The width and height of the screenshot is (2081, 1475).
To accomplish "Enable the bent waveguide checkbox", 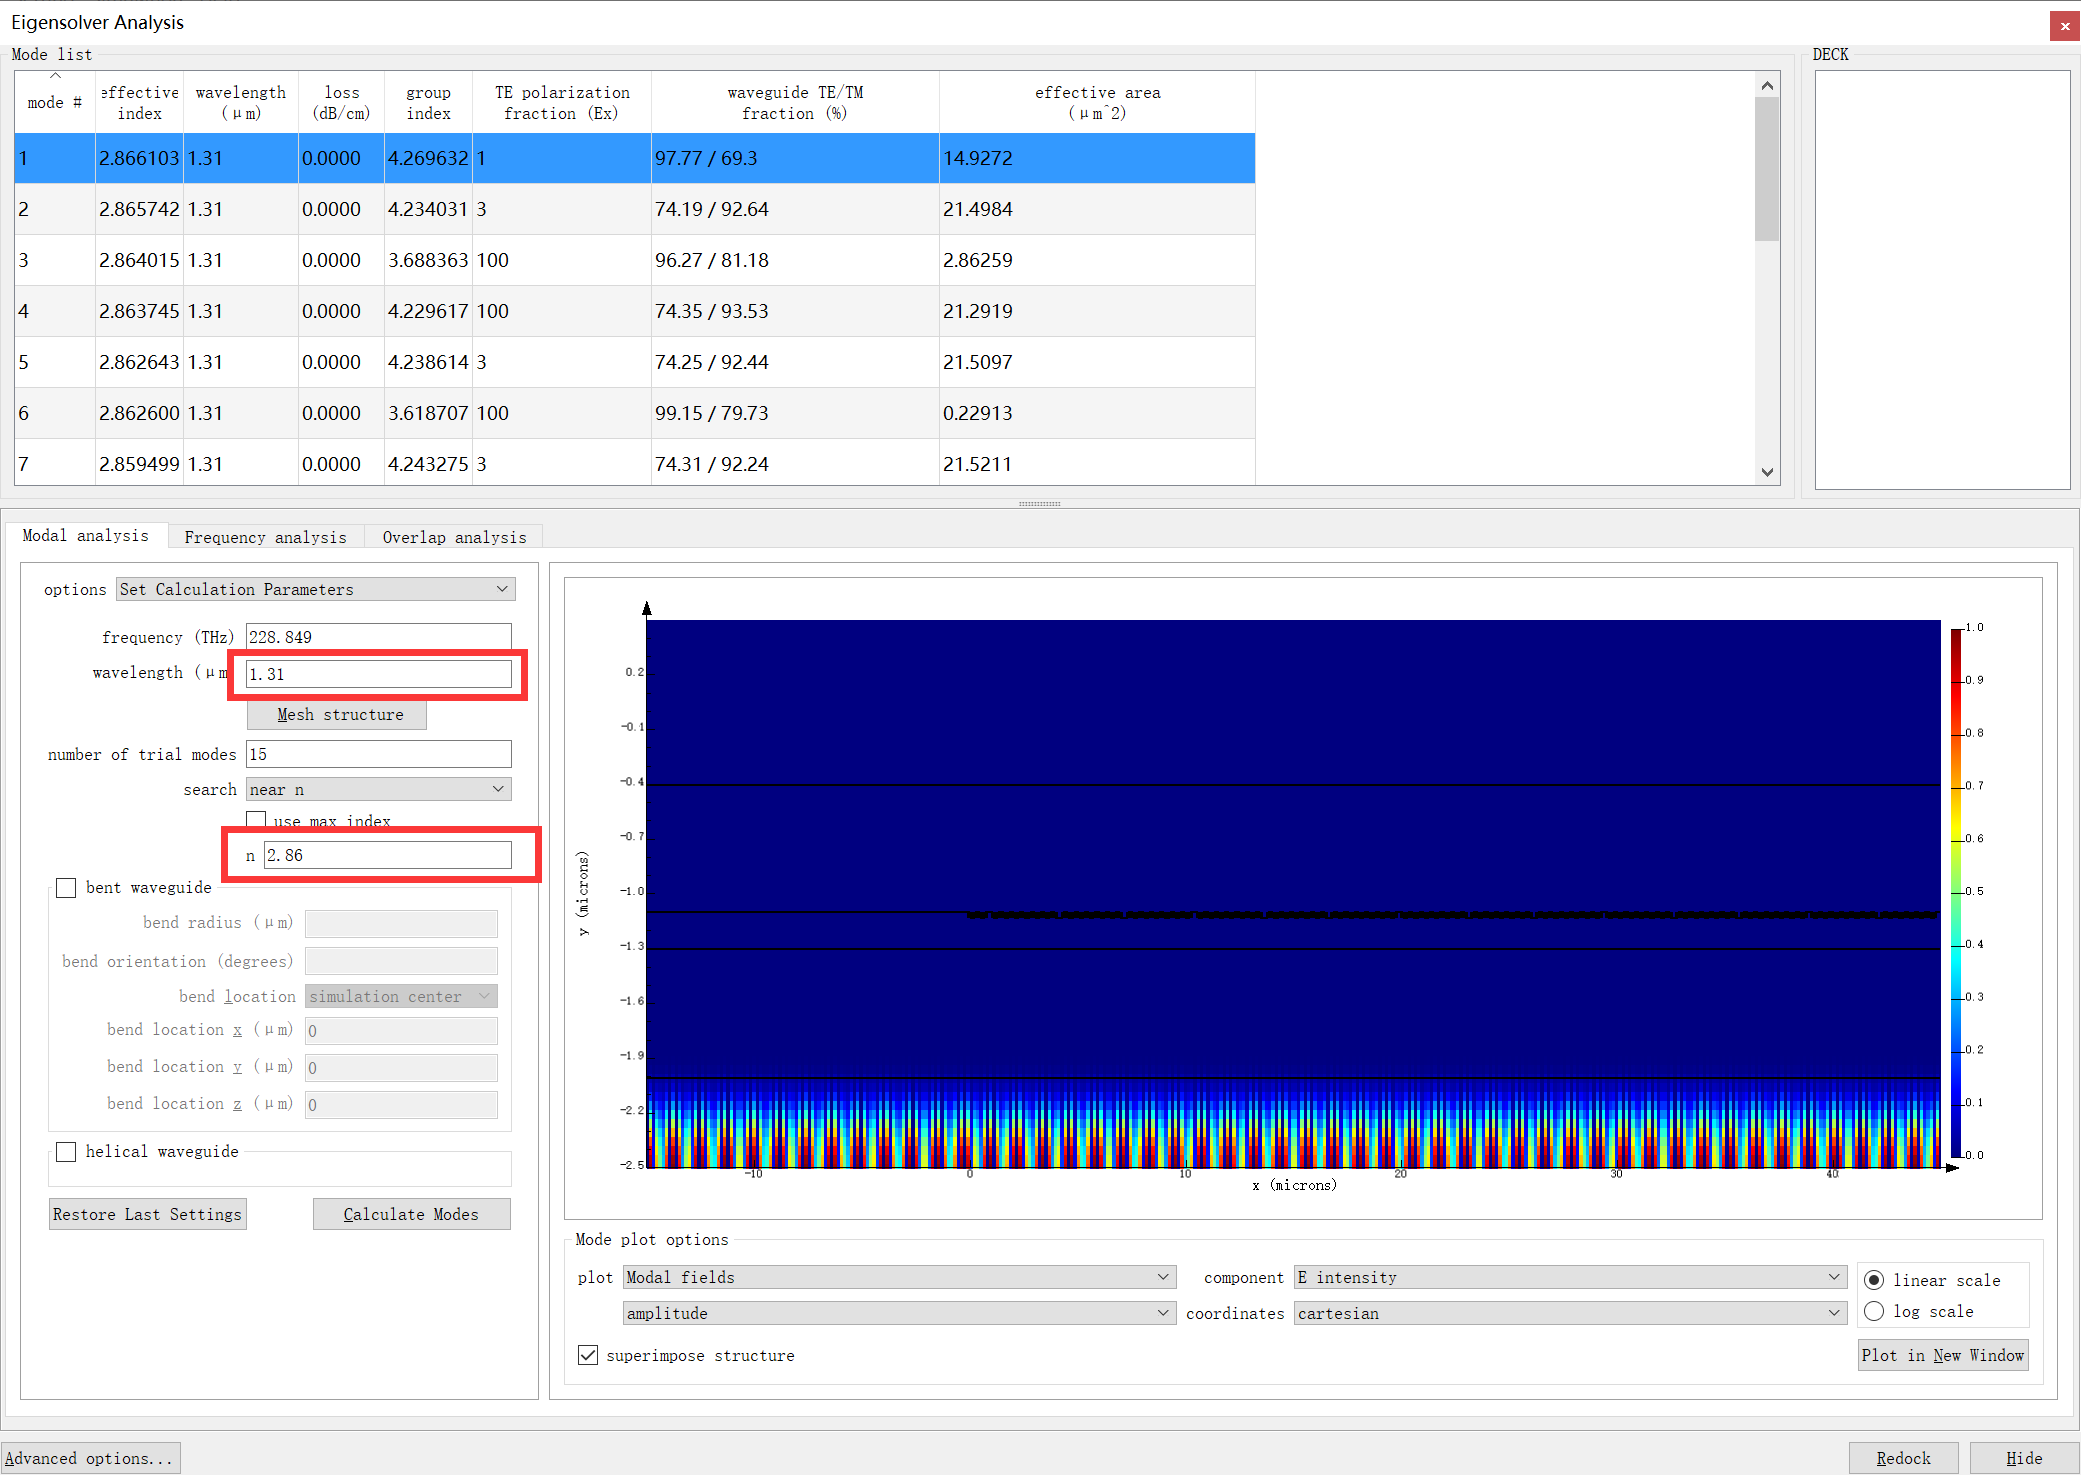I will (66, 888).
